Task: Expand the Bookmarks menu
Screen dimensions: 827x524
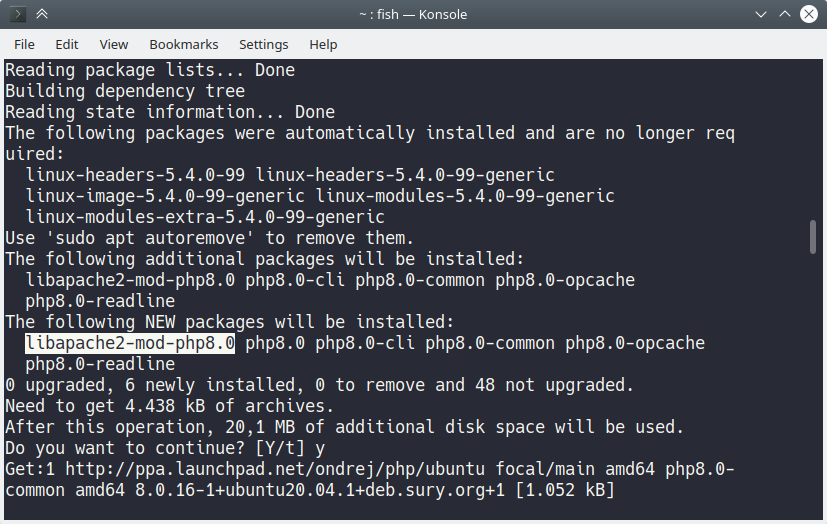Action: click(x=184, y=44)
